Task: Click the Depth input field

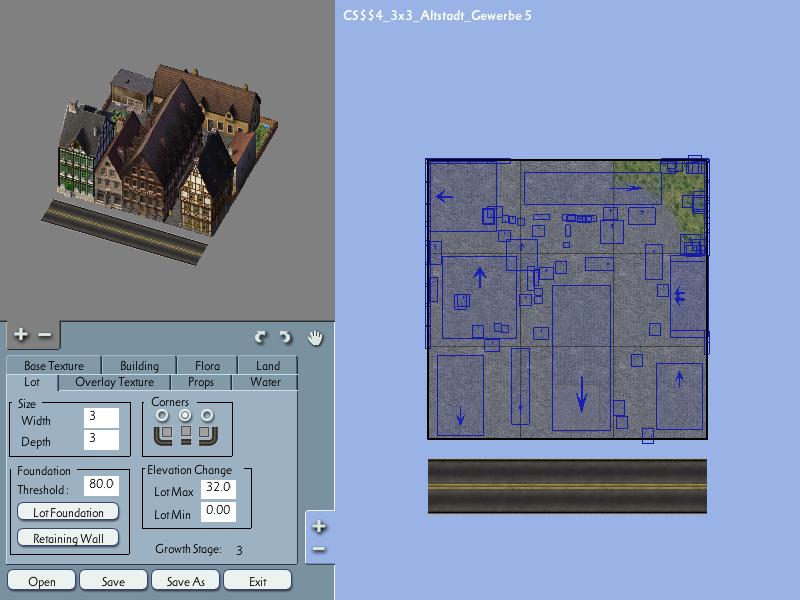Action: 101,439
